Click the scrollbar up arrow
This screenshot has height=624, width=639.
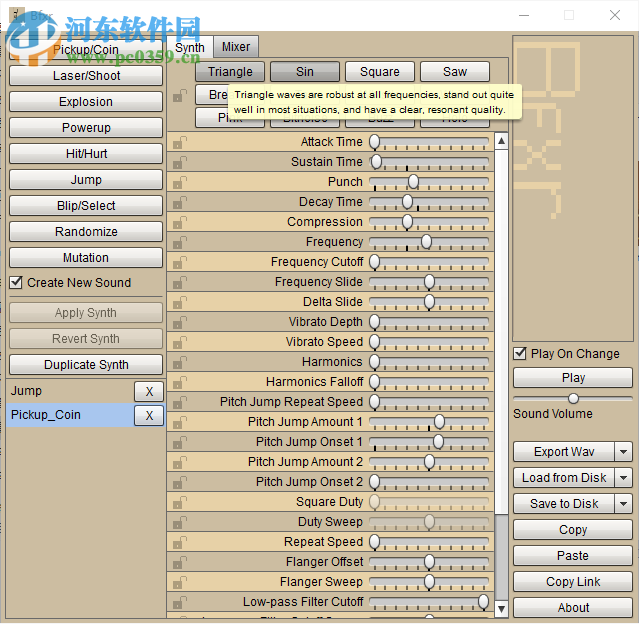click(501, 141)
